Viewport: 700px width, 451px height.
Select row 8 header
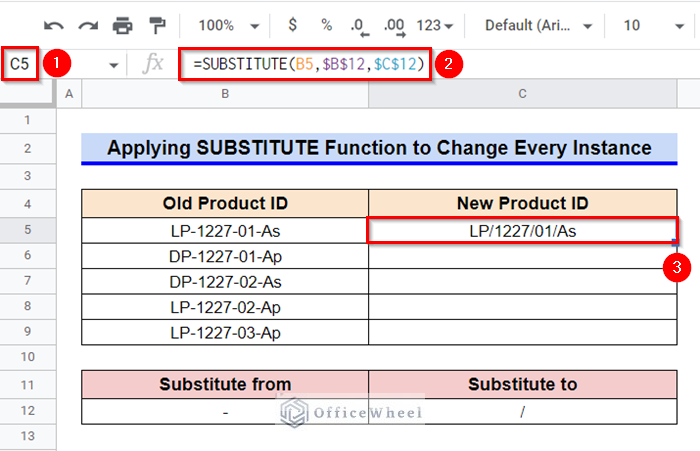tap(28, 306)
